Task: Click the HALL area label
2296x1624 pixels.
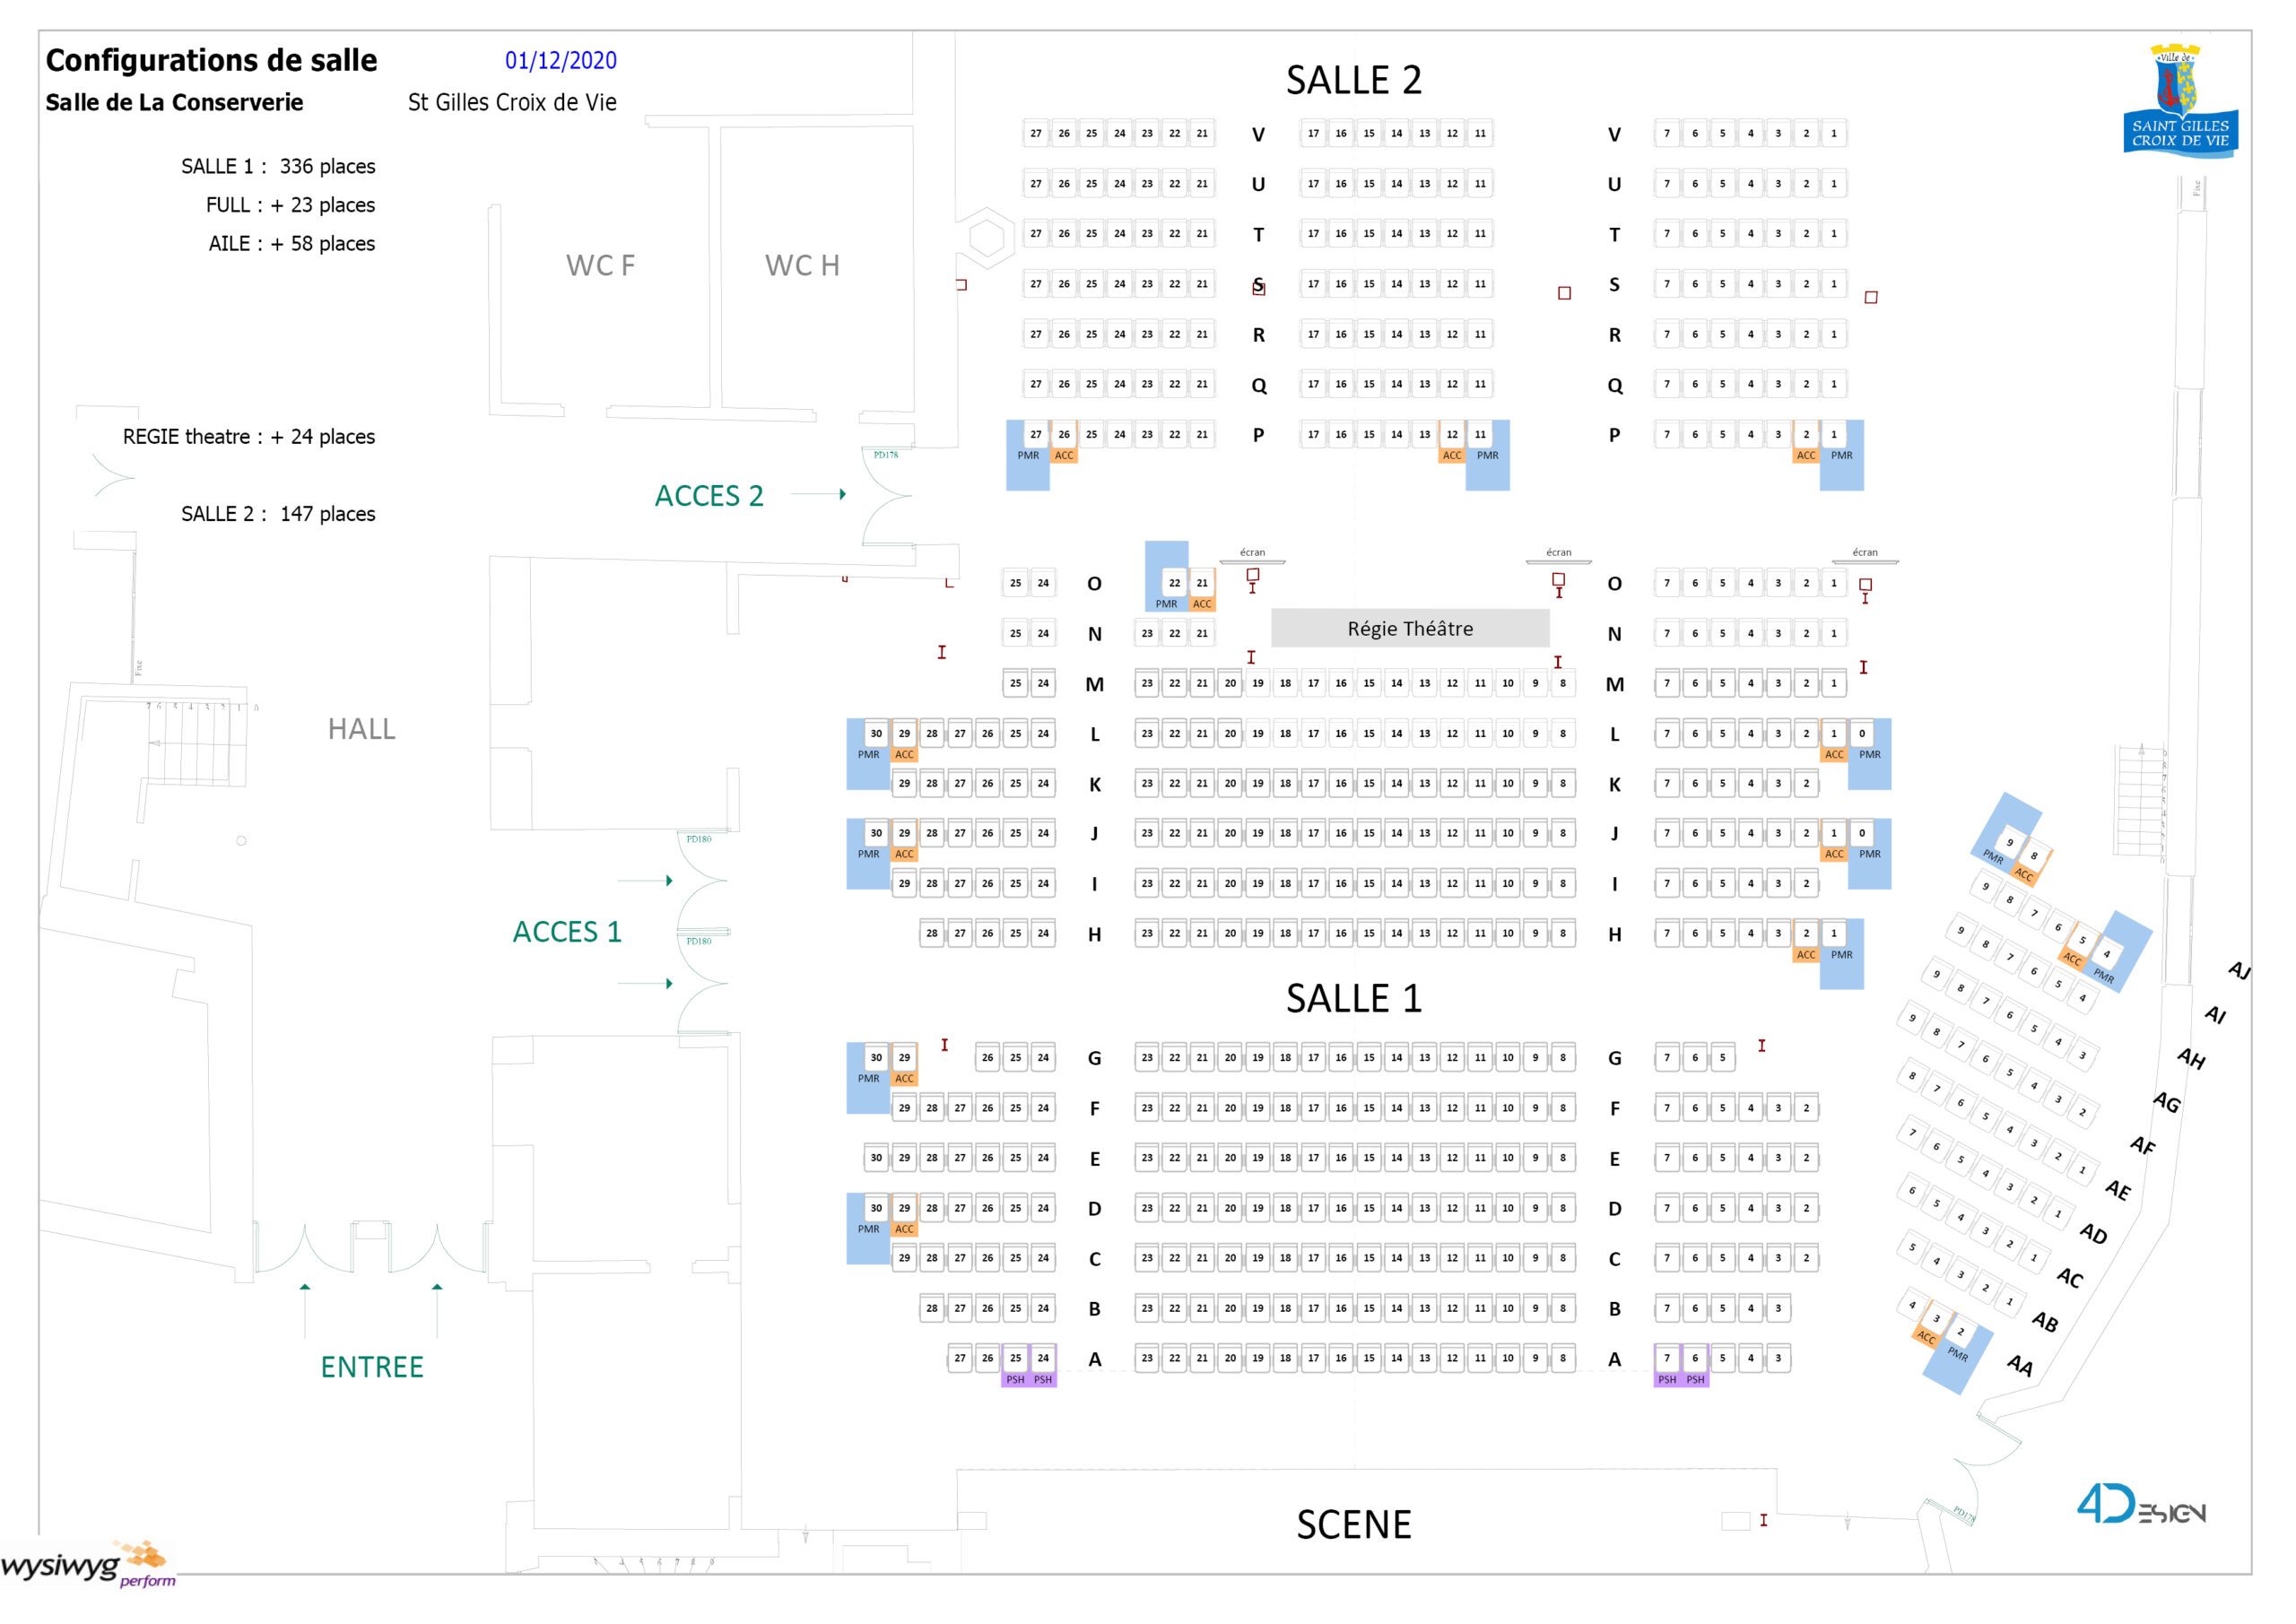Action: [362, 729]
